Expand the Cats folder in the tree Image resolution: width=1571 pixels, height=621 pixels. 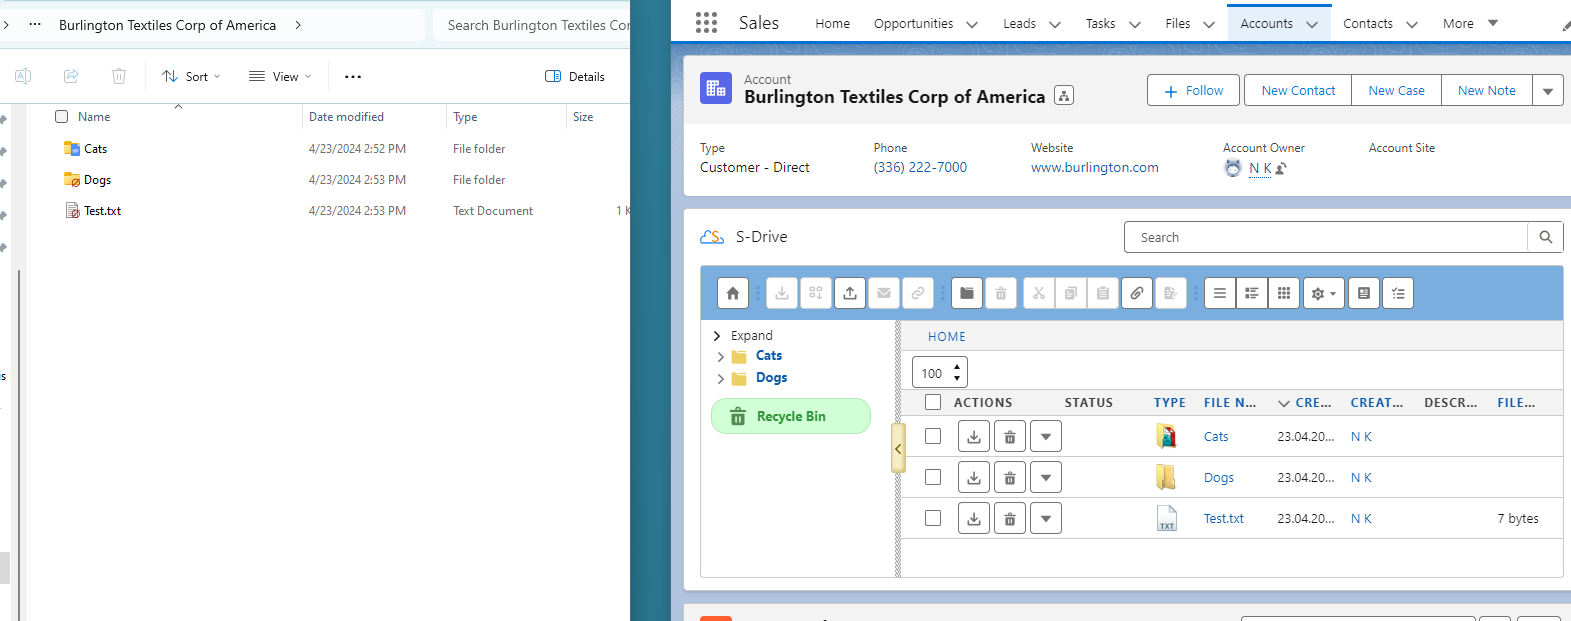tap(721, 356)
